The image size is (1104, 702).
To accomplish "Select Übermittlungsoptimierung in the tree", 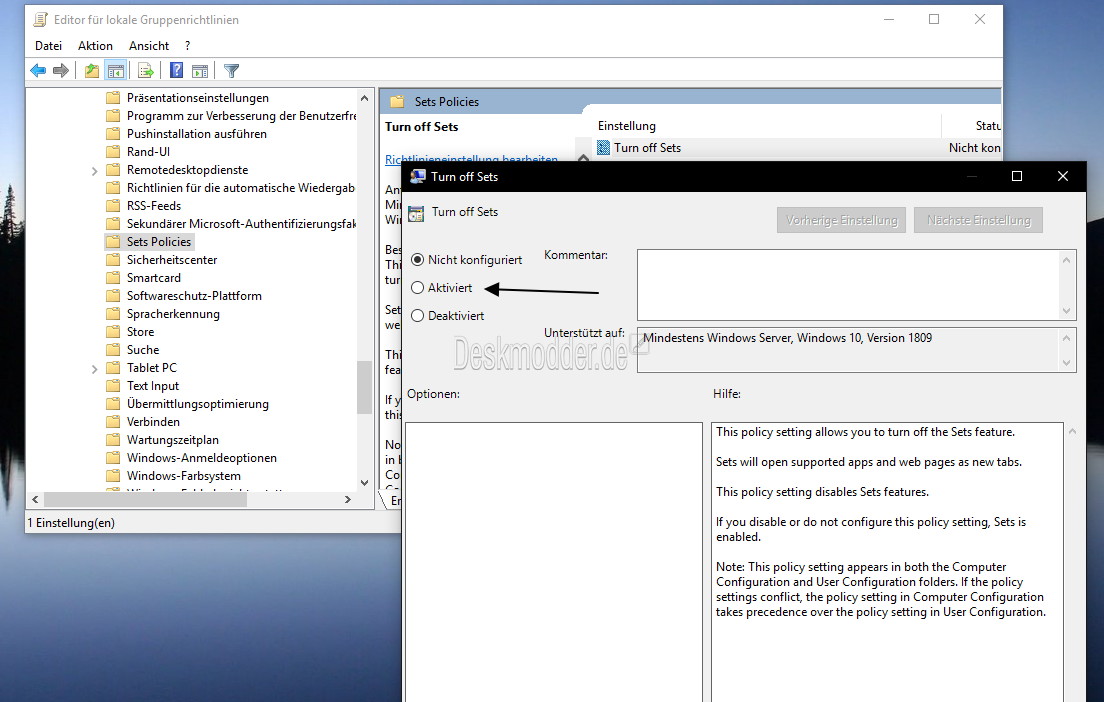I will click(x=198, y=403).
